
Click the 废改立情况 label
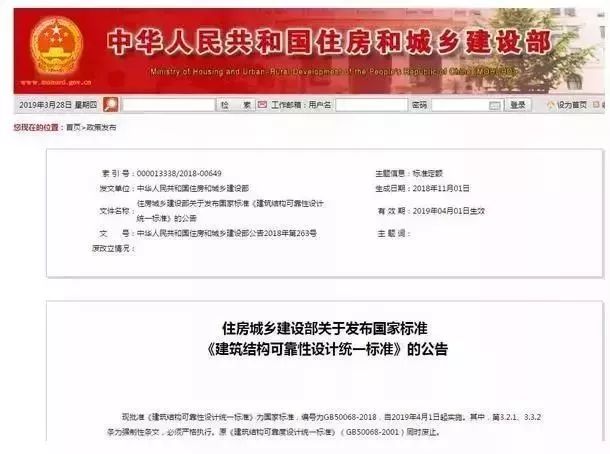pos(111,248)
